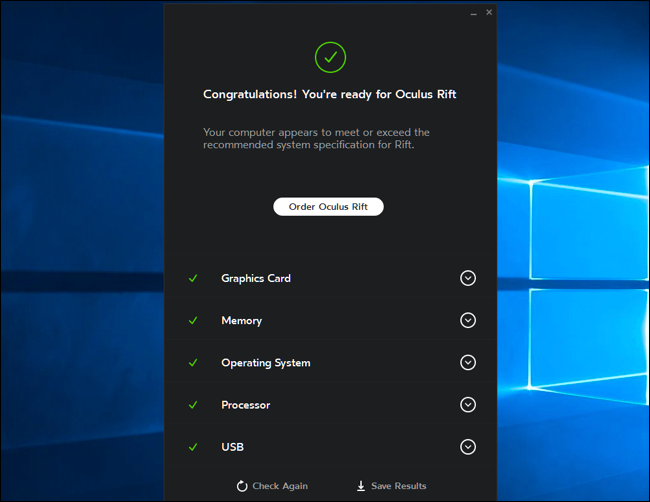Save Results to a file
This screenshot has height=502, width=650.
click(391, 486)
